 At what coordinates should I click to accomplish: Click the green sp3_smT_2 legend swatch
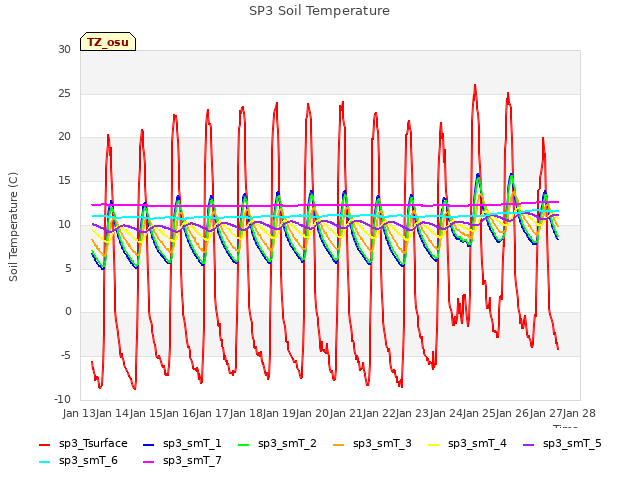click(244, 444)
